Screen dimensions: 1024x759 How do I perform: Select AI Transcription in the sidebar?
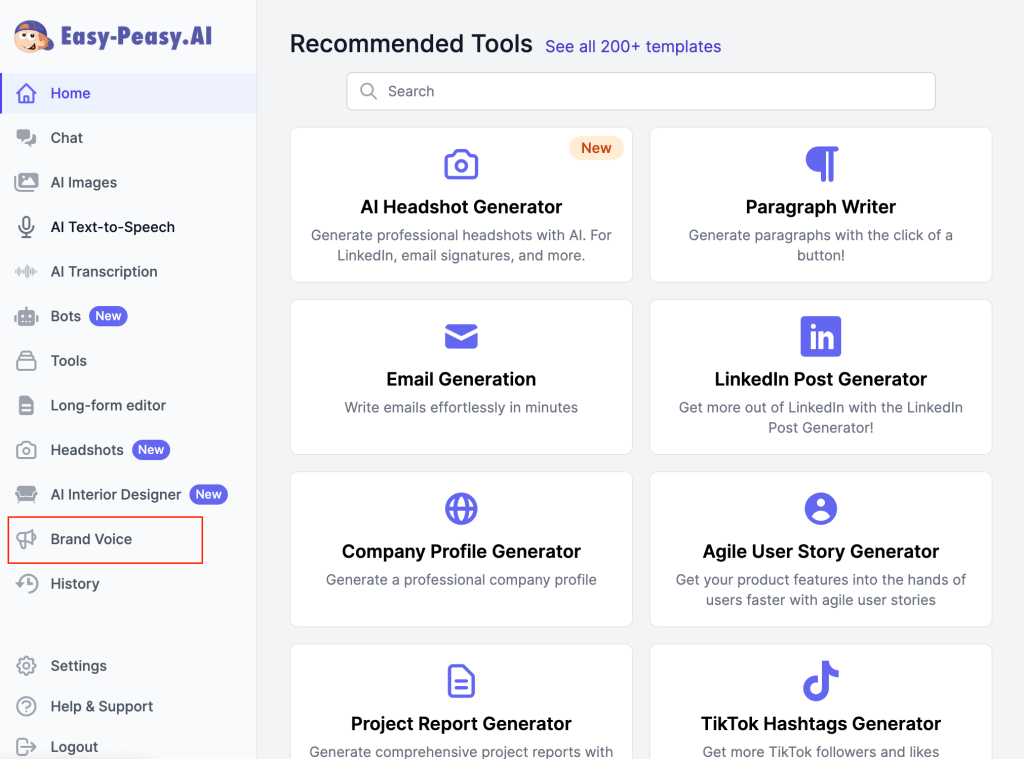(x=103, y=272)
